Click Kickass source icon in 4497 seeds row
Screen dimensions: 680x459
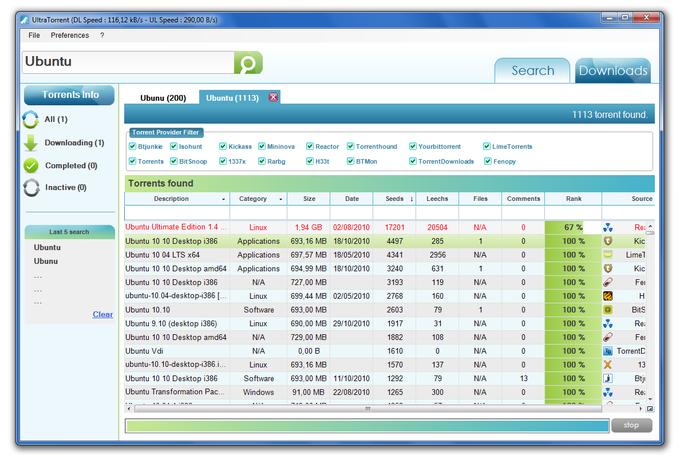point(608,241)
